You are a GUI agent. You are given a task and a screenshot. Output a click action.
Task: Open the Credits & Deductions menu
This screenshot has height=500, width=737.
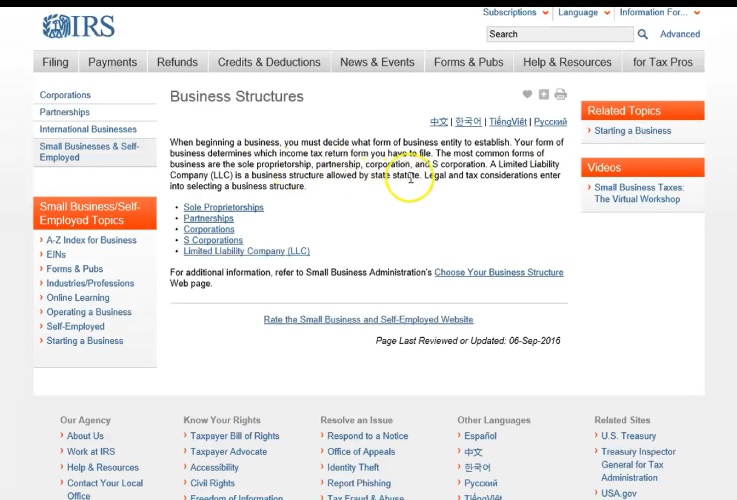pos(269,62)
